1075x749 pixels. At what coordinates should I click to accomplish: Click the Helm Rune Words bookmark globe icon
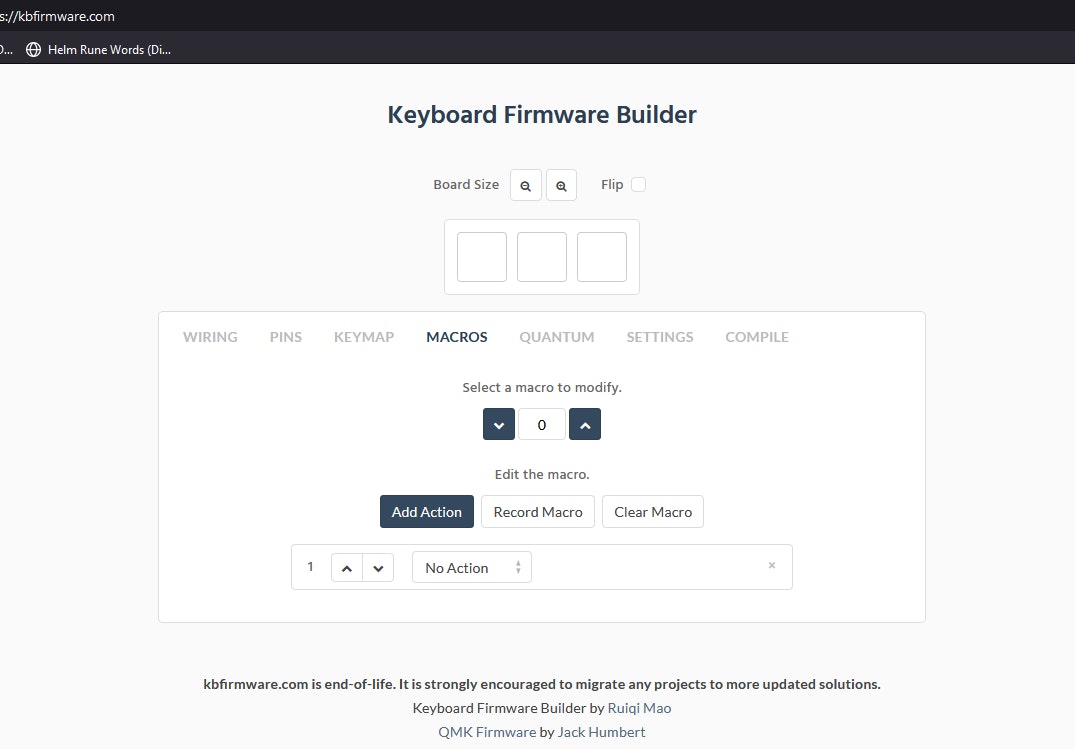[34, 49]
